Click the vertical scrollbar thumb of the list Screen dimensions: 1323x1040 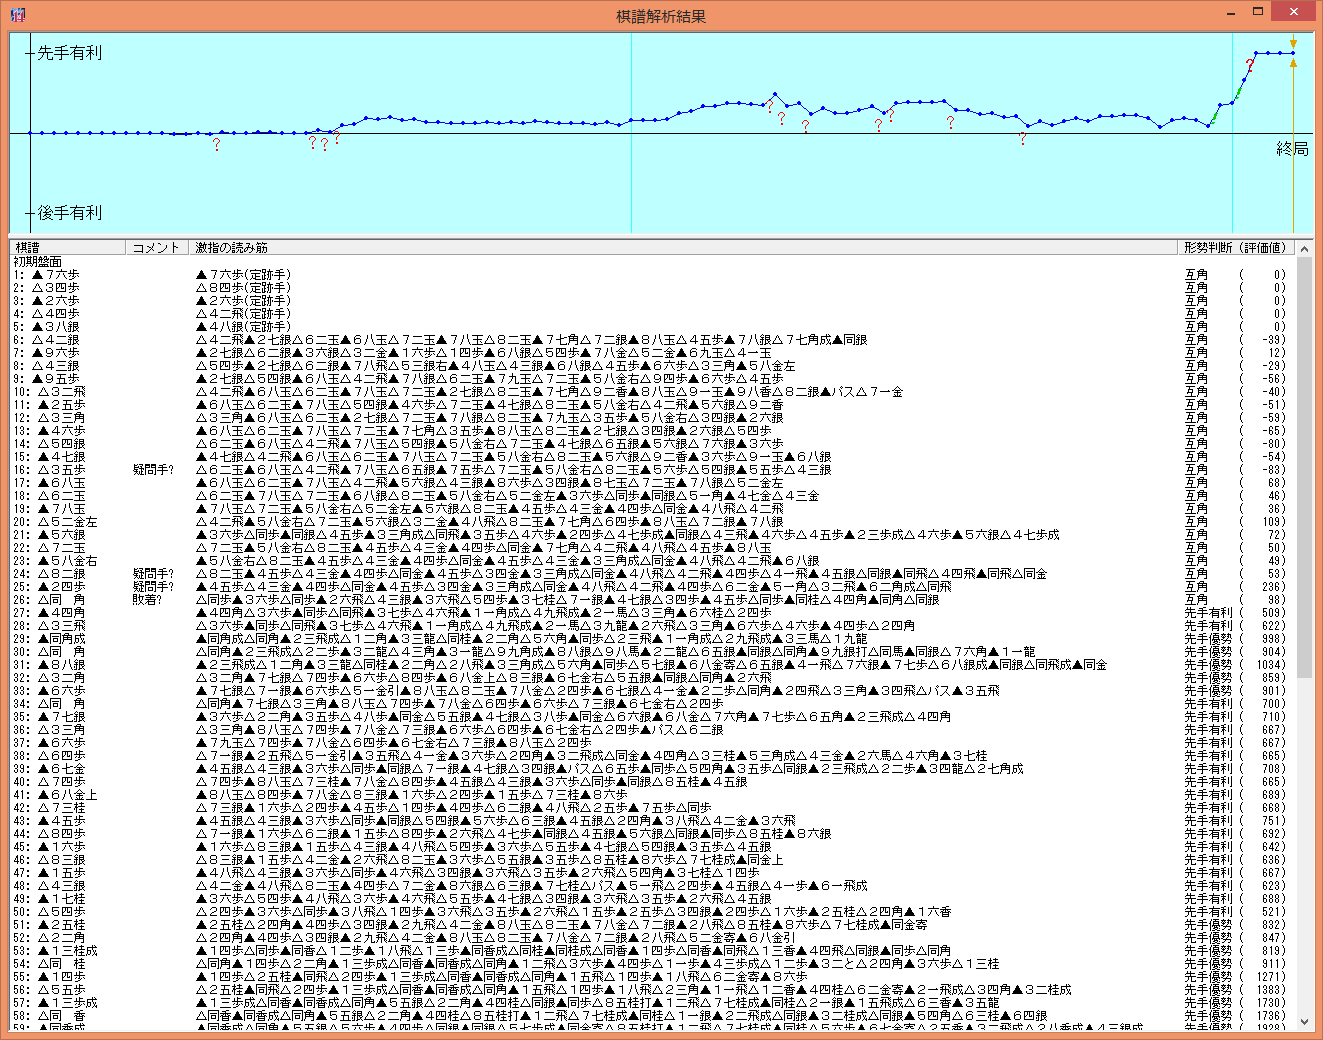pyautogui.click(x=1304, y=470)
